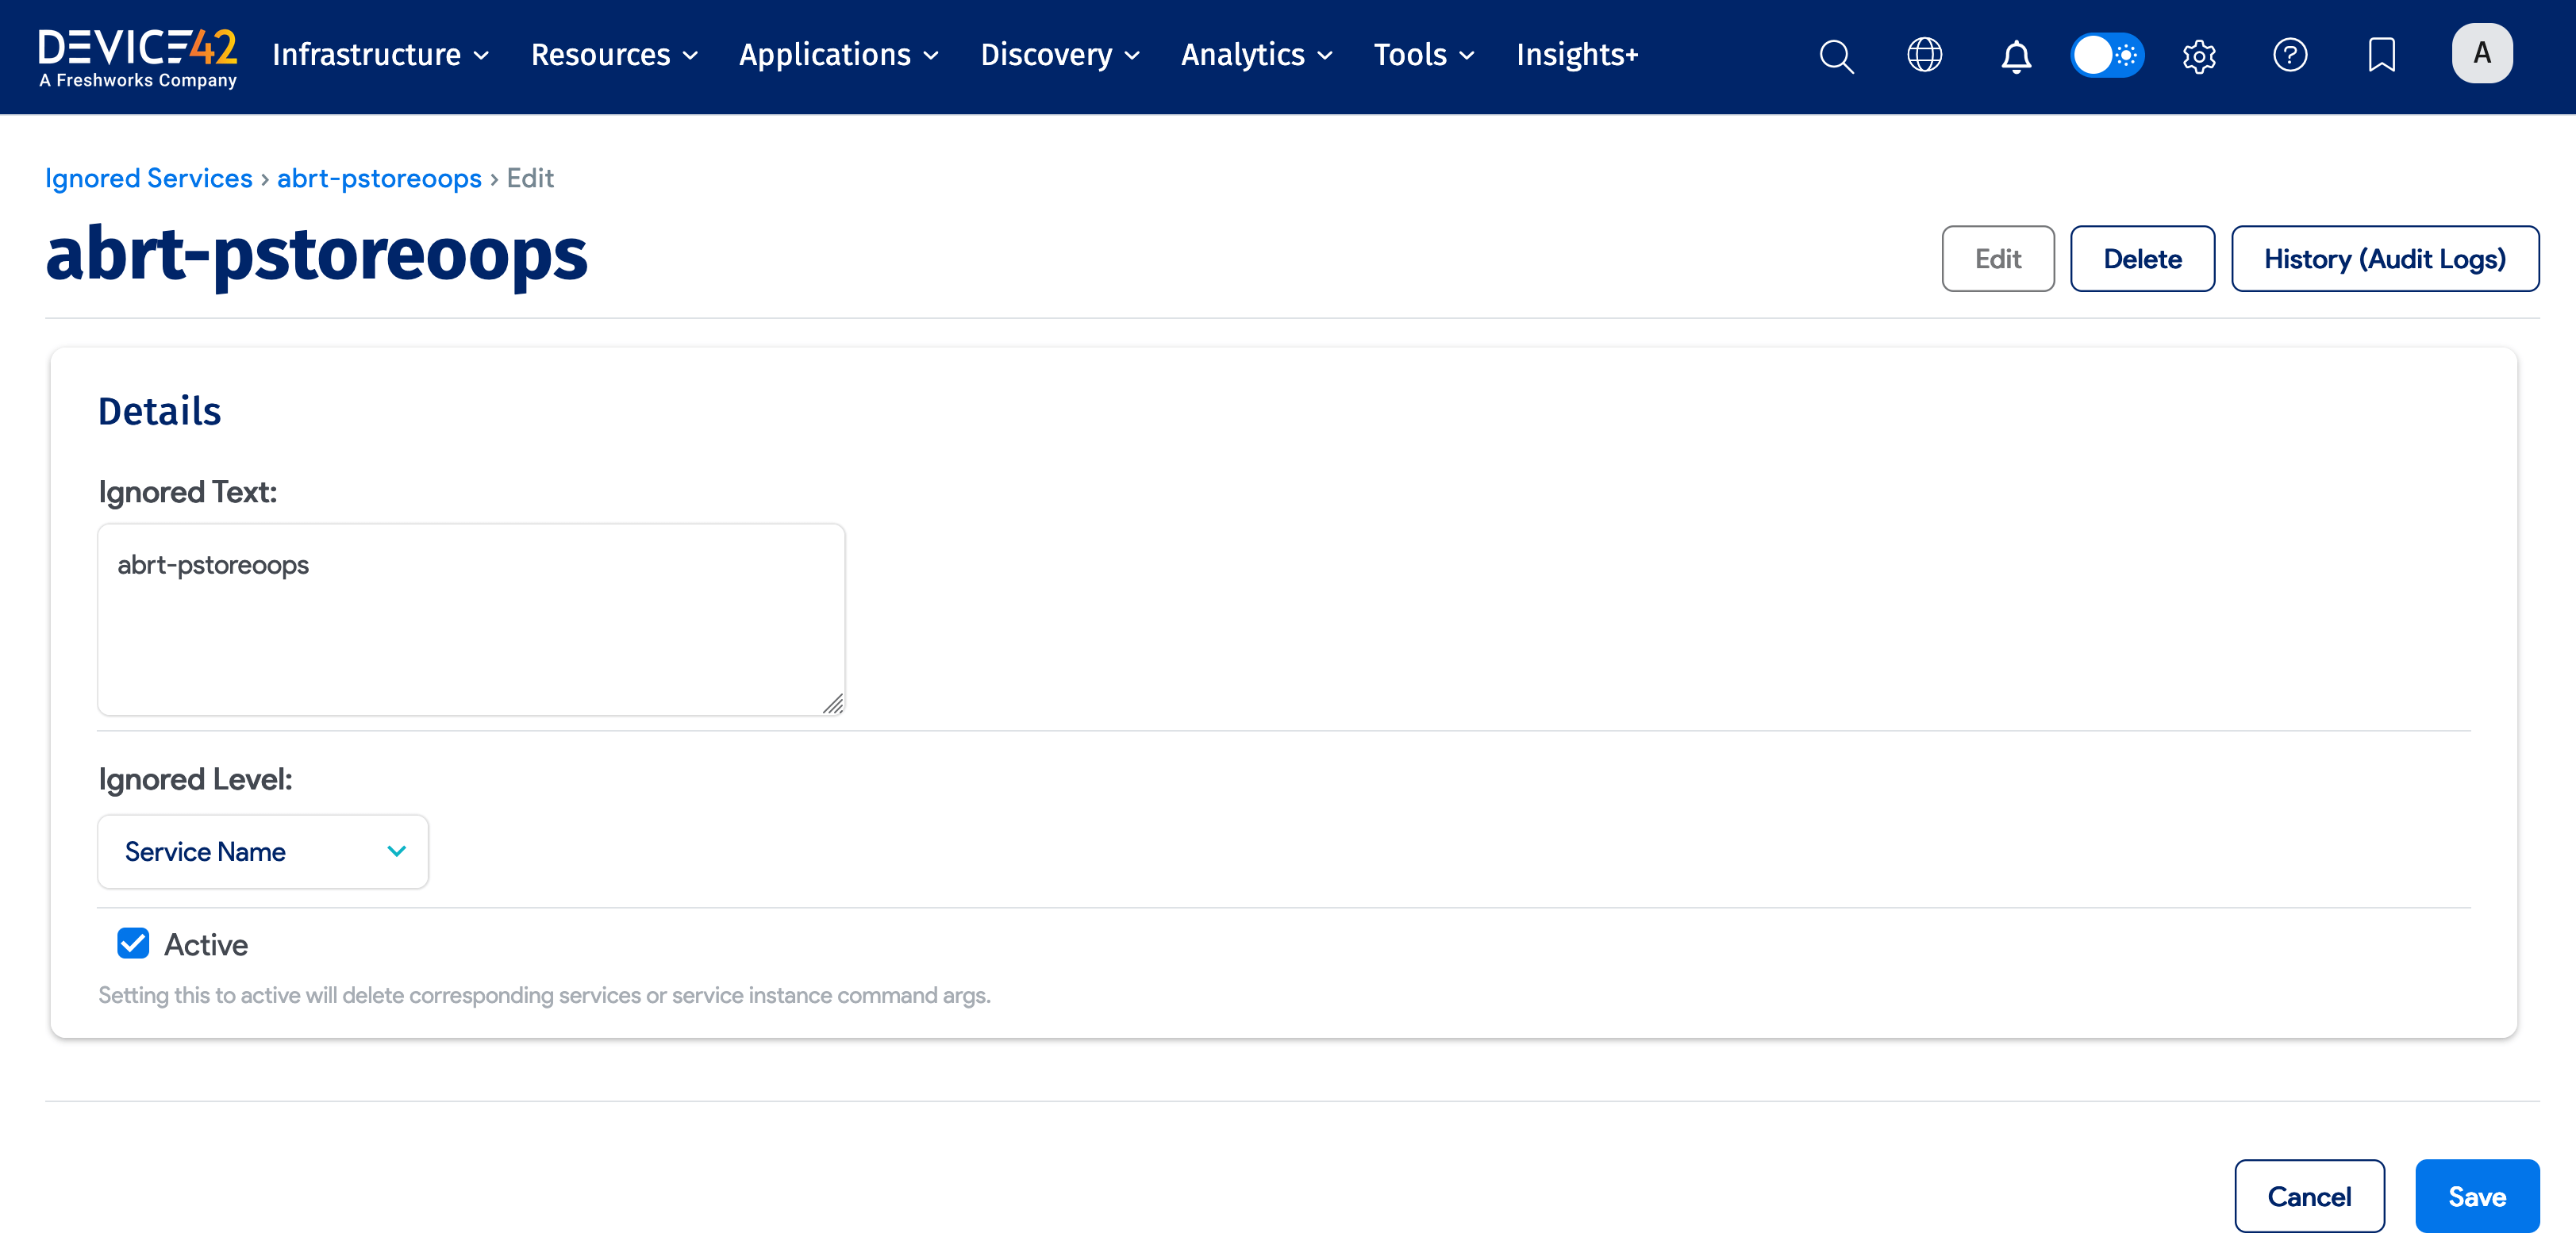
Task: Open the user avatar A menu
Action: [2481, 54]
